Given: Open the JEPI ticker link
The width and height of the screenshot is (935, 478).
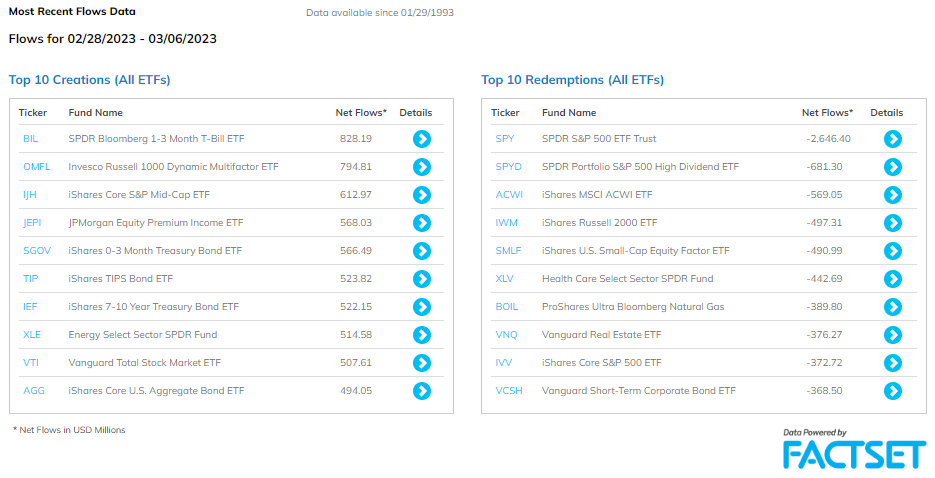Looking at the screenshot, I should pos(32,222).
